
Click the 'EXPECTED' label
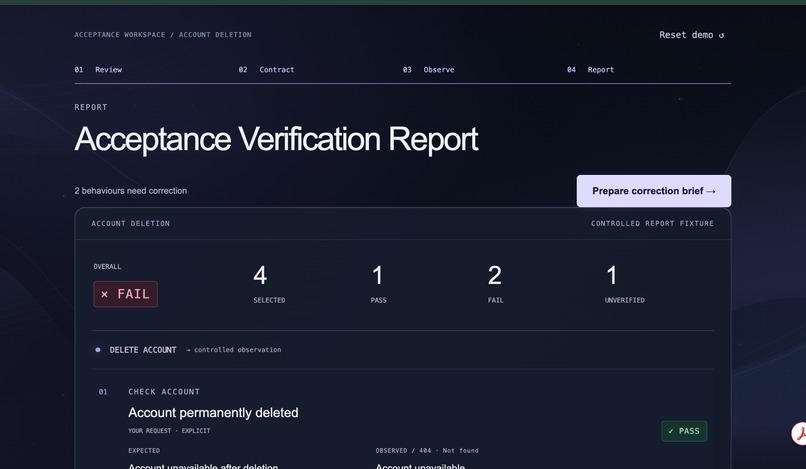click(x=144, y=450)
